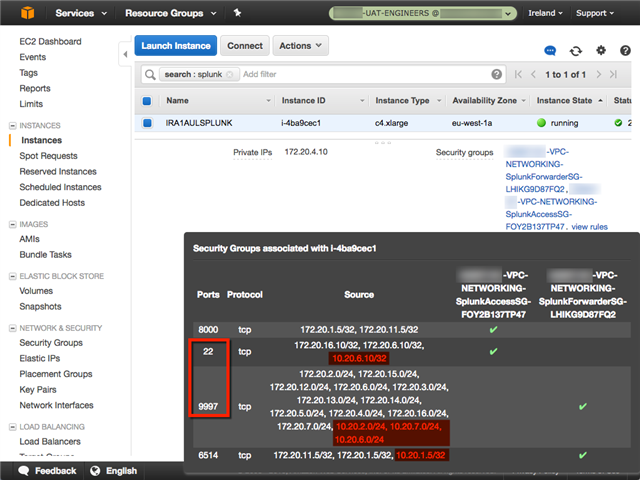
Task: Open Reports in sidebar
Action: pyautogui.click(x=35, y=88)
